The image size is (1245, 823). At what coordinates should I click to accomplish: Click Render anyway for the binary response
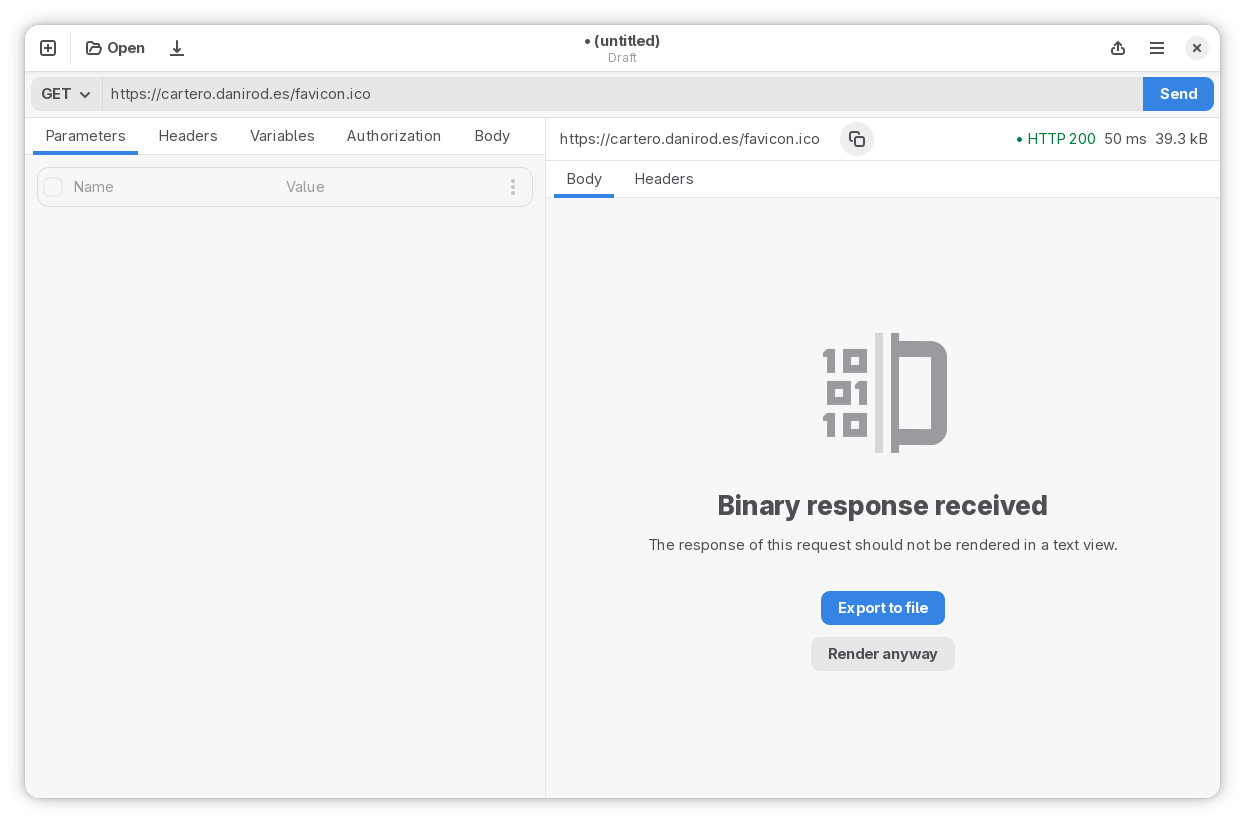point(882,653)
